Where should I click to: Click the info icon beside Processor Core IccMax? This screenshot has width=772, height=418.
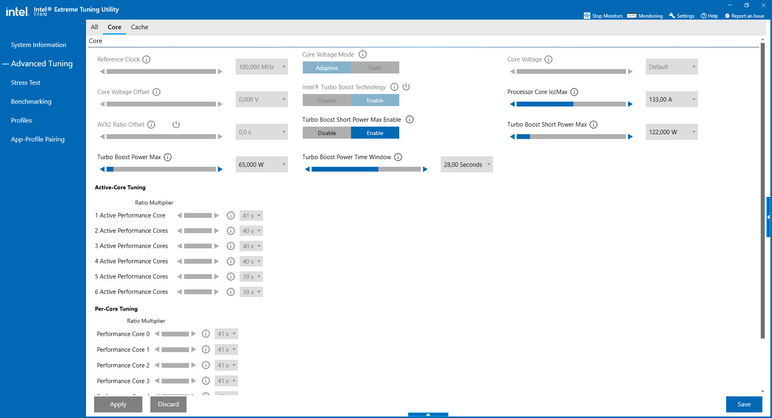[x=574, y=91]
